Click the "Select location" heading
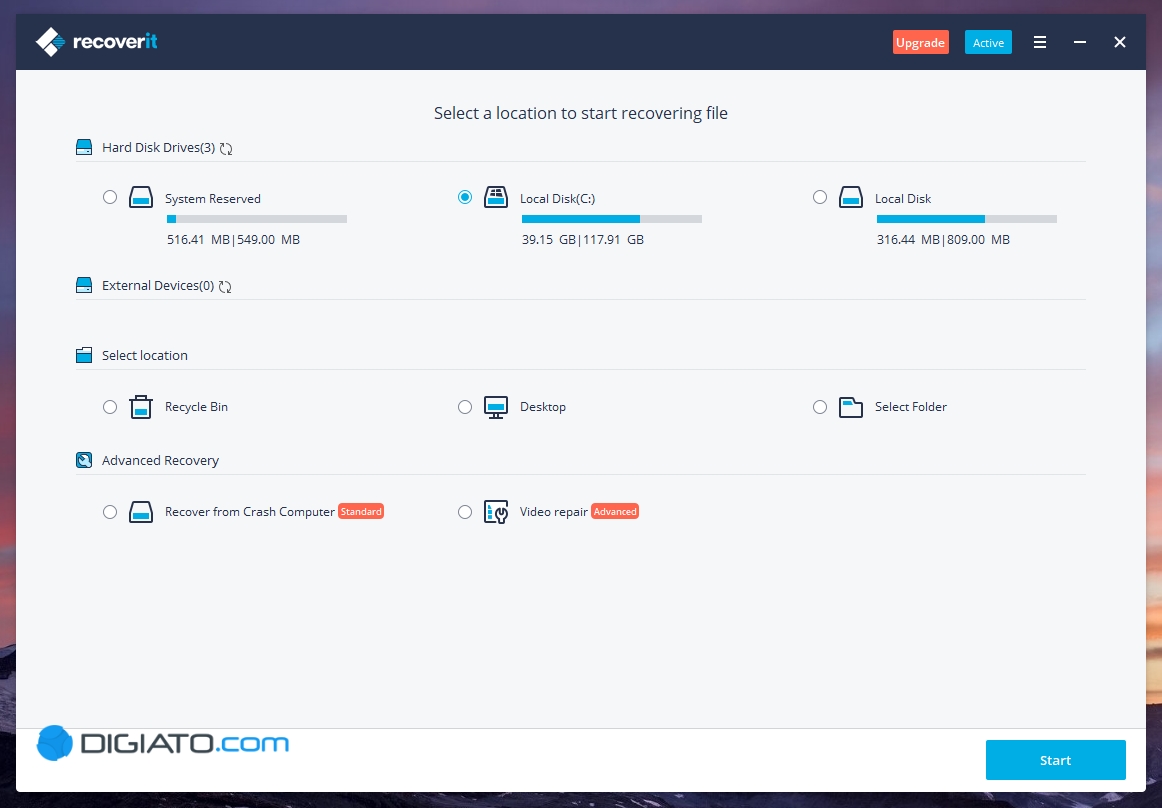Screen dimensions: 1162x808 [145, 355]
